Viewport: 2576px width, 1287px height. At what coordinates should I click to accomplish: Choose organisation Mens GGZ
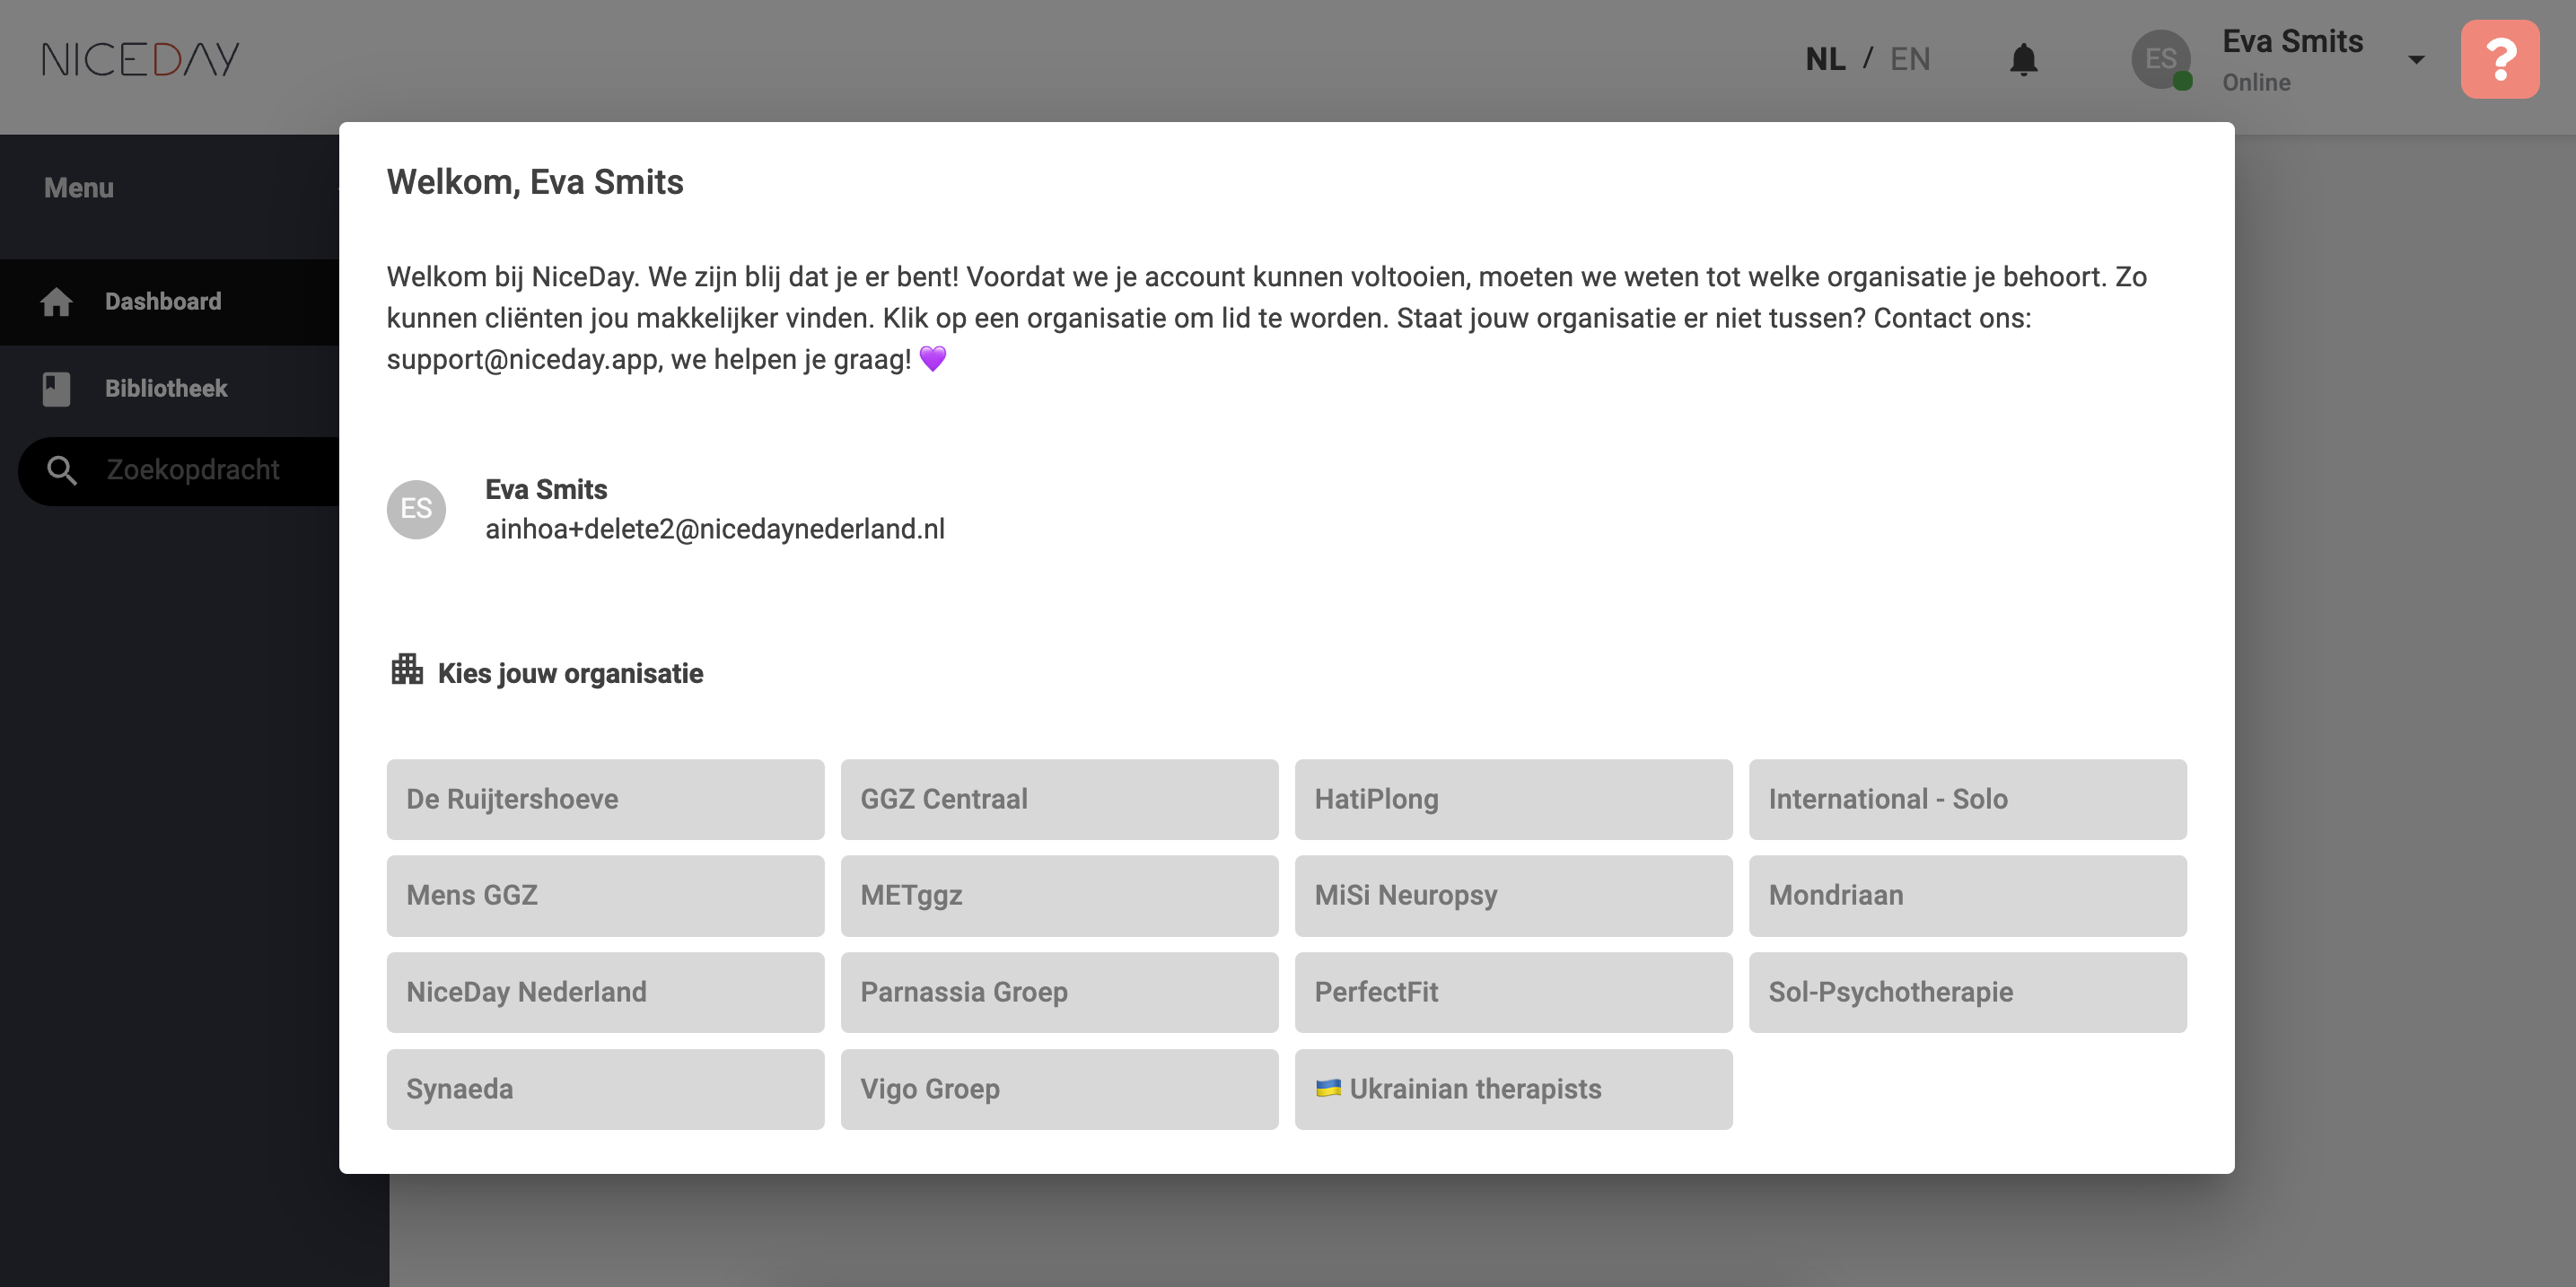tap(605, 895)
